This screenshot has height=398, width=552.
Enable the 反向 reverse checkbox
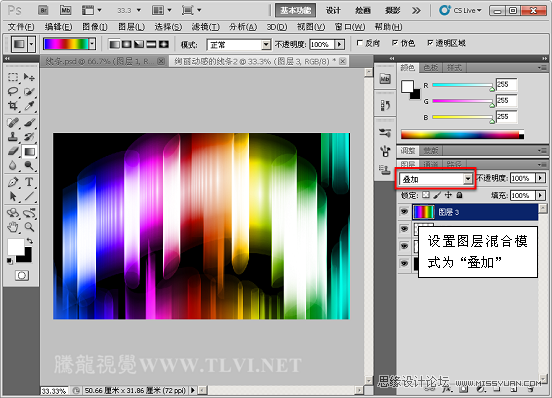point(359,43)
